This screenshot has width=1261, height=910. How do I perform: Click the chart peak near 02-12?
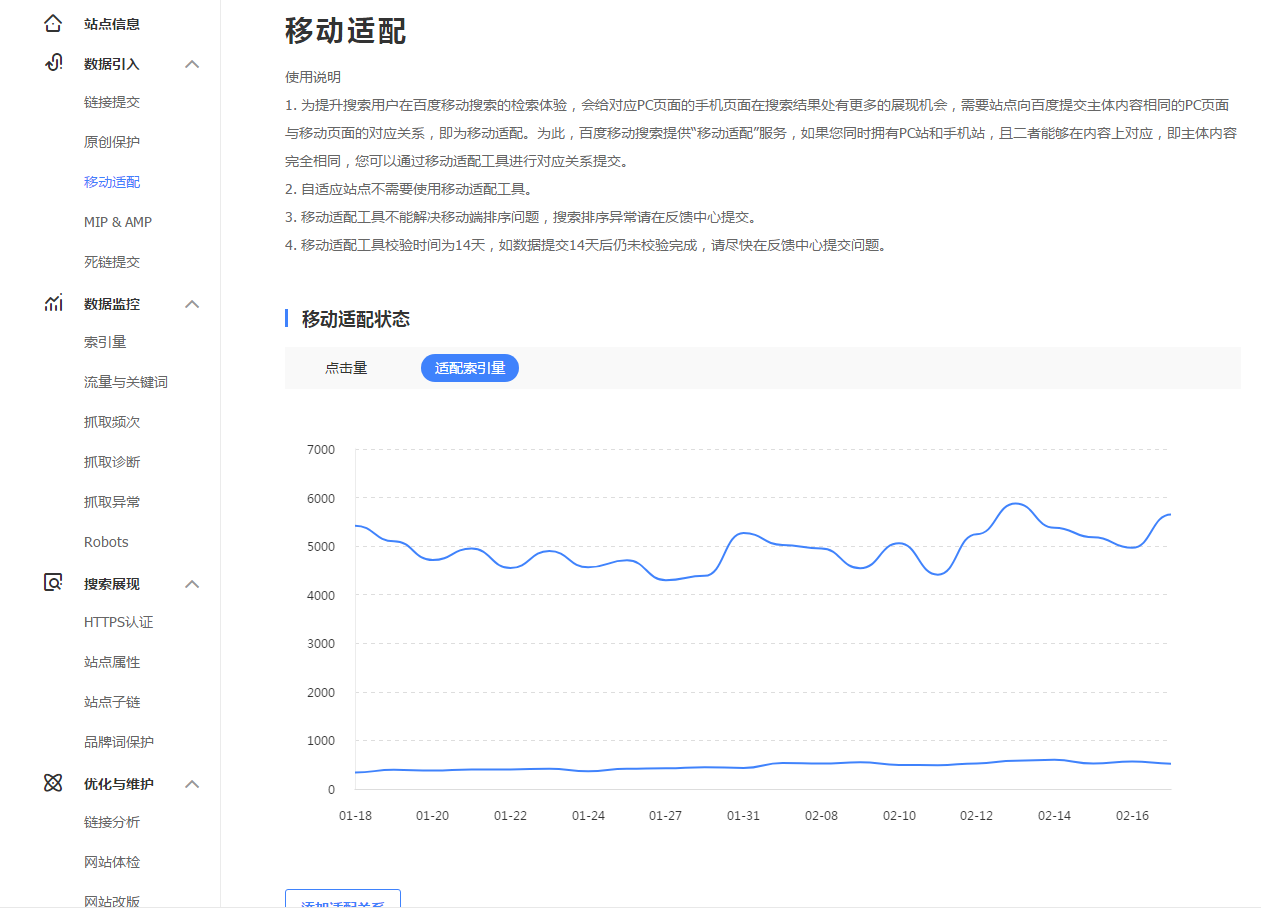[1015, 505]
